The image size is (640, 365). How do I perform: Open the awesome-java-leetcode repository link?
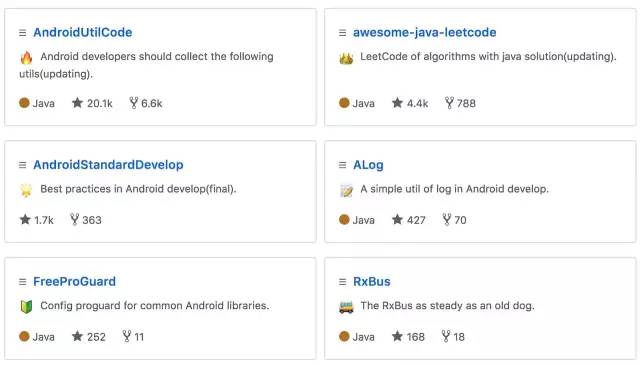pyautogui.click(x=424, y=32)
